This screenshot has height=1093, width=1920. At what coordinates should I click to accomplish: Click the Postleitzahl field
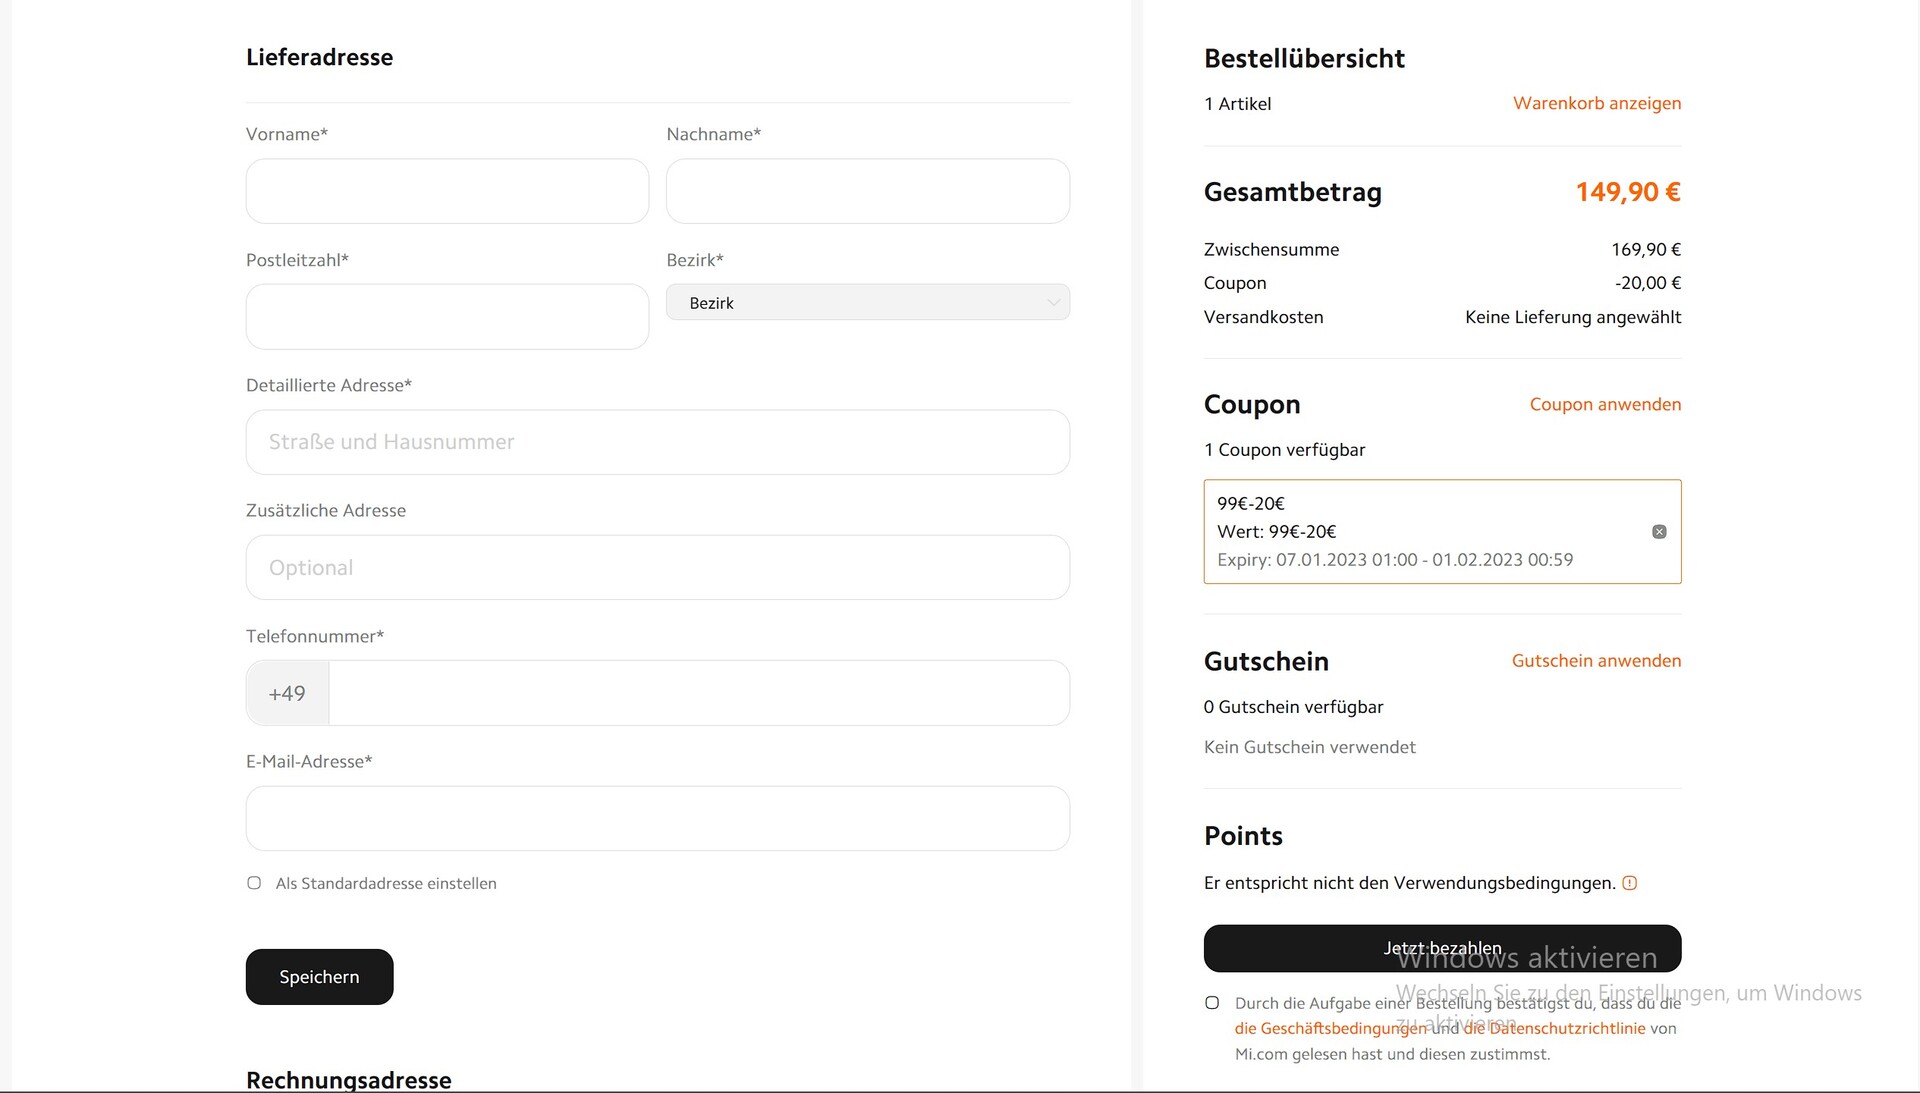(447, 317)
